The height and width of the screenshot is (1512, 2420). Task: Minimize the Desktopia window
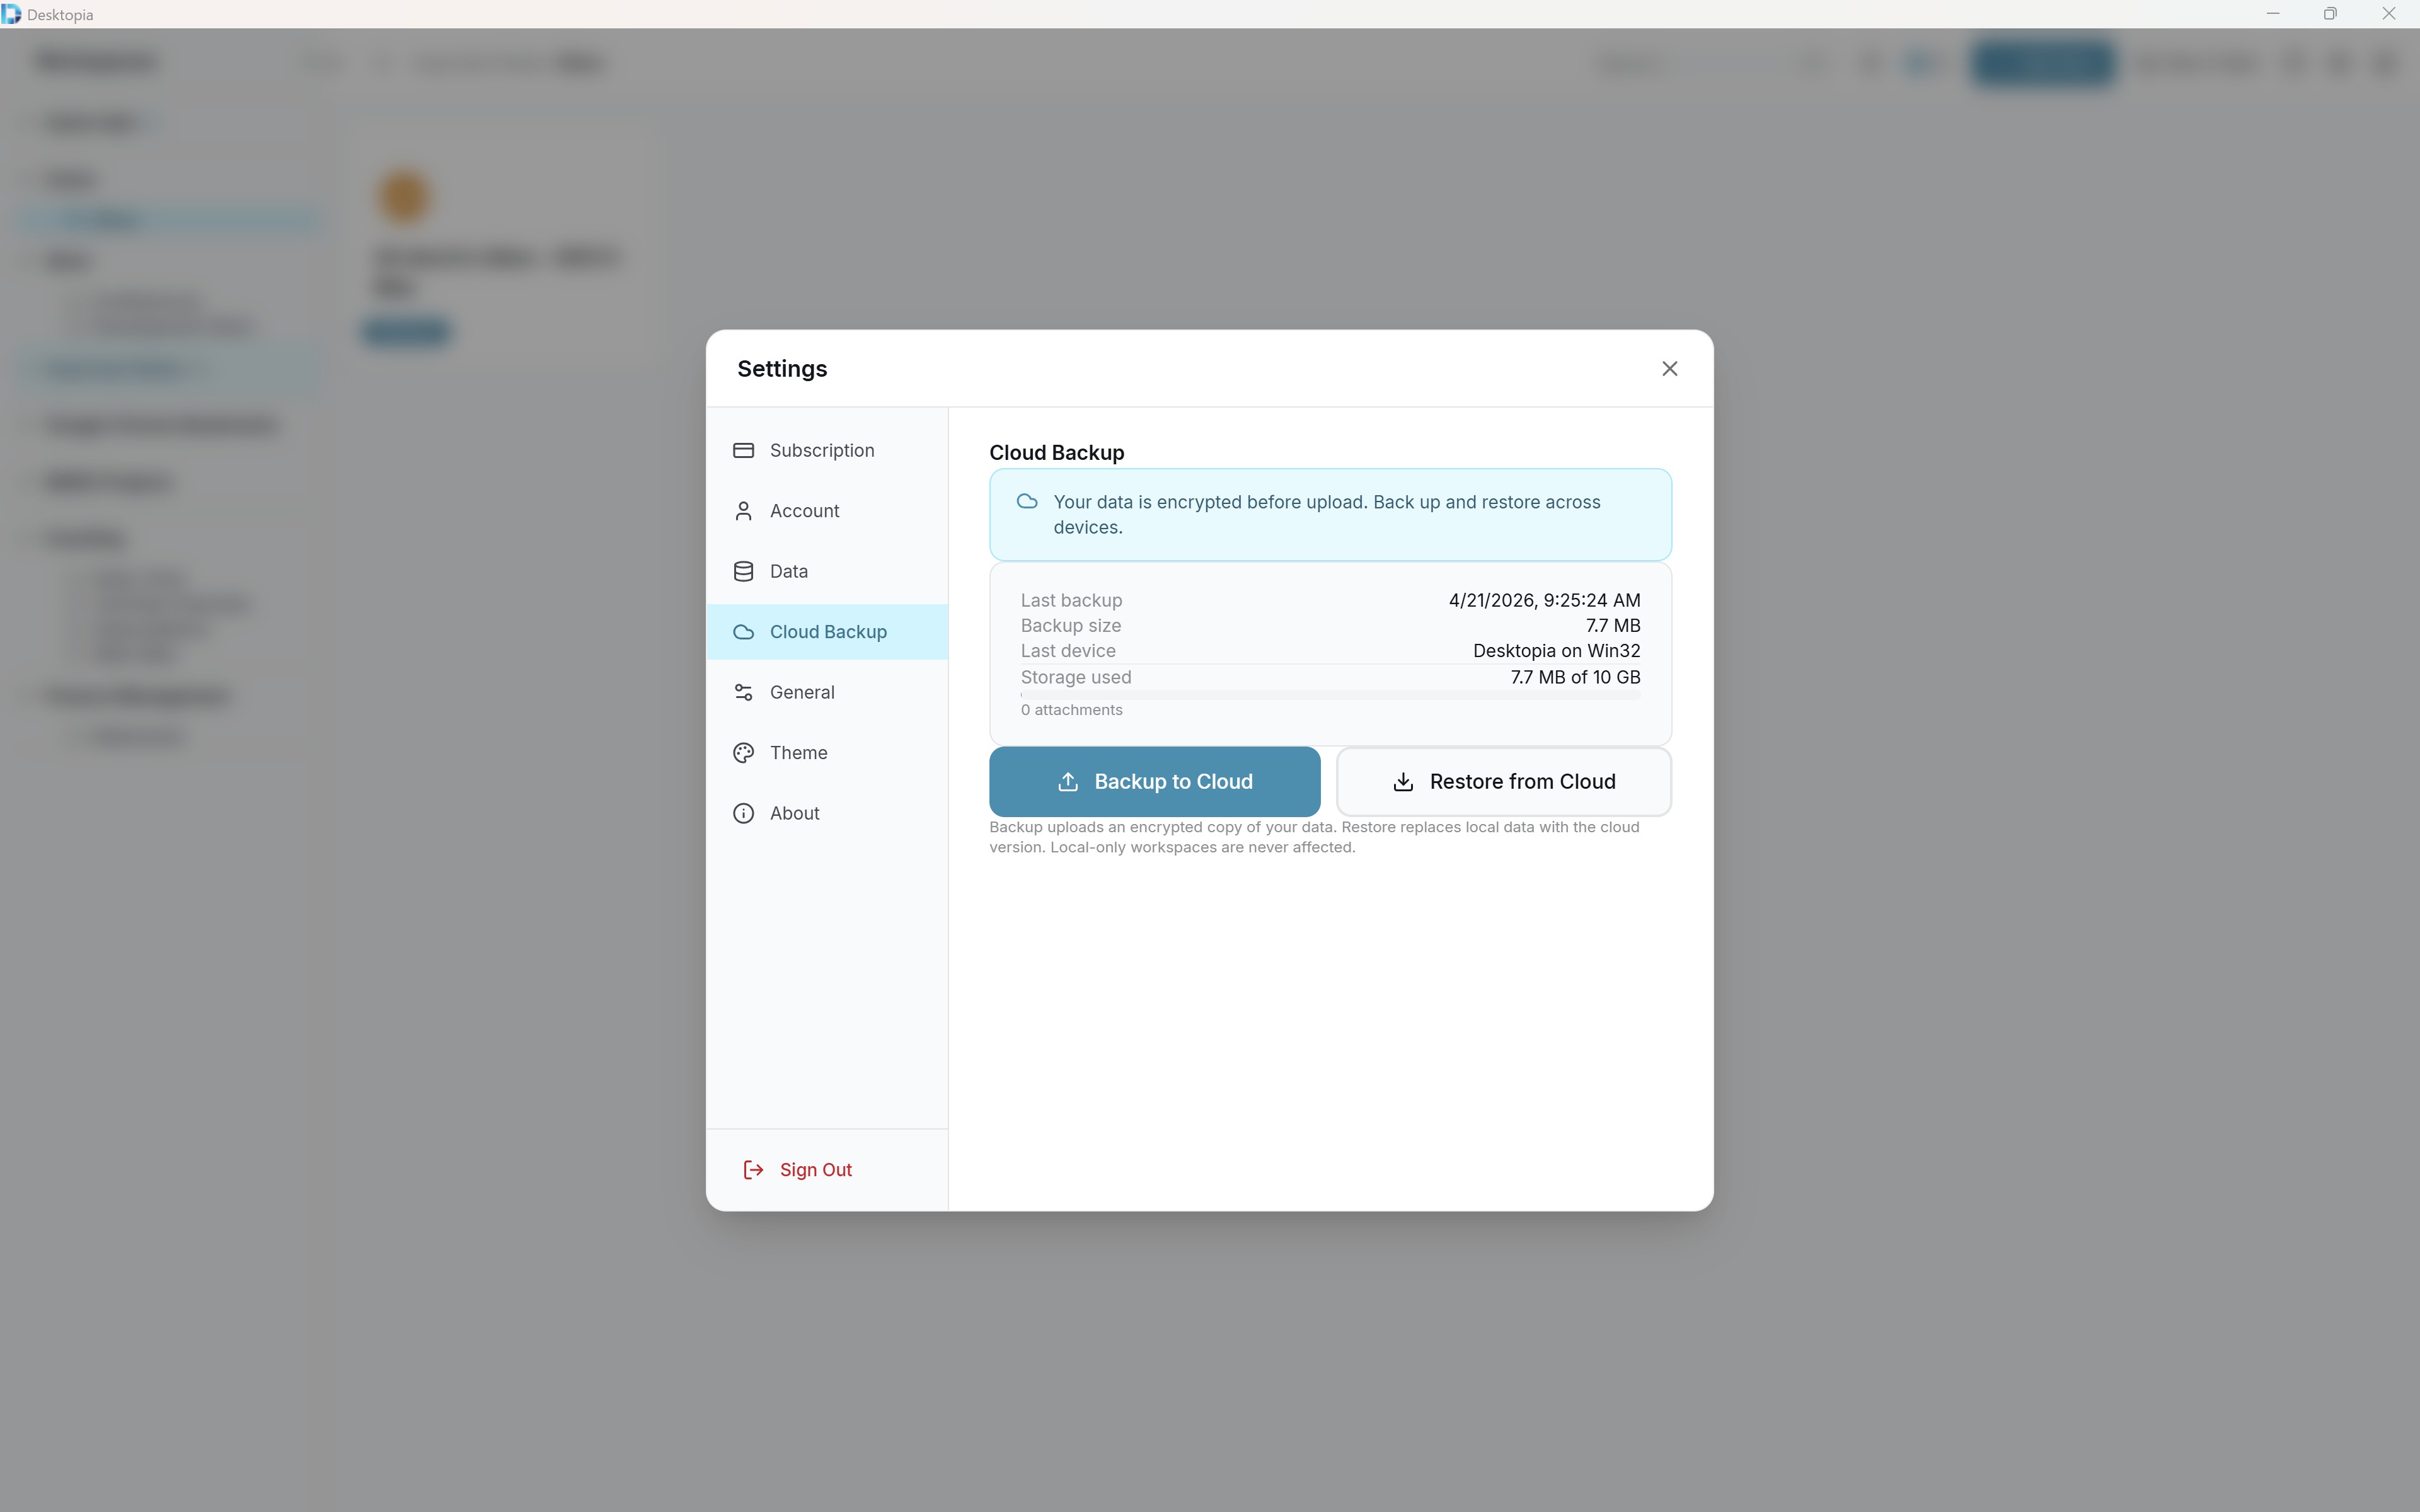pyautogui.click(x=2273, y=13)
